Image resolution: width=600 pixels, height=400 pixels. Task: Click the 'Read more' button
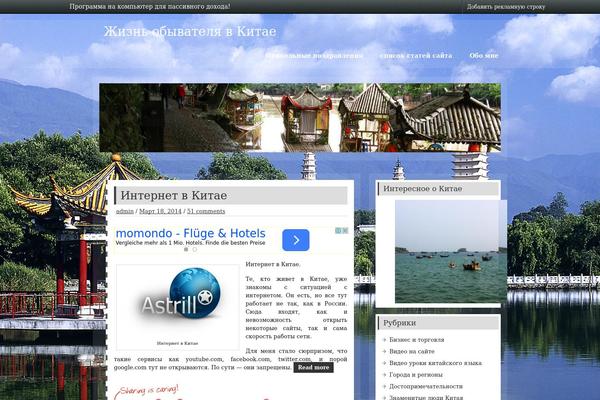(313, 367)
